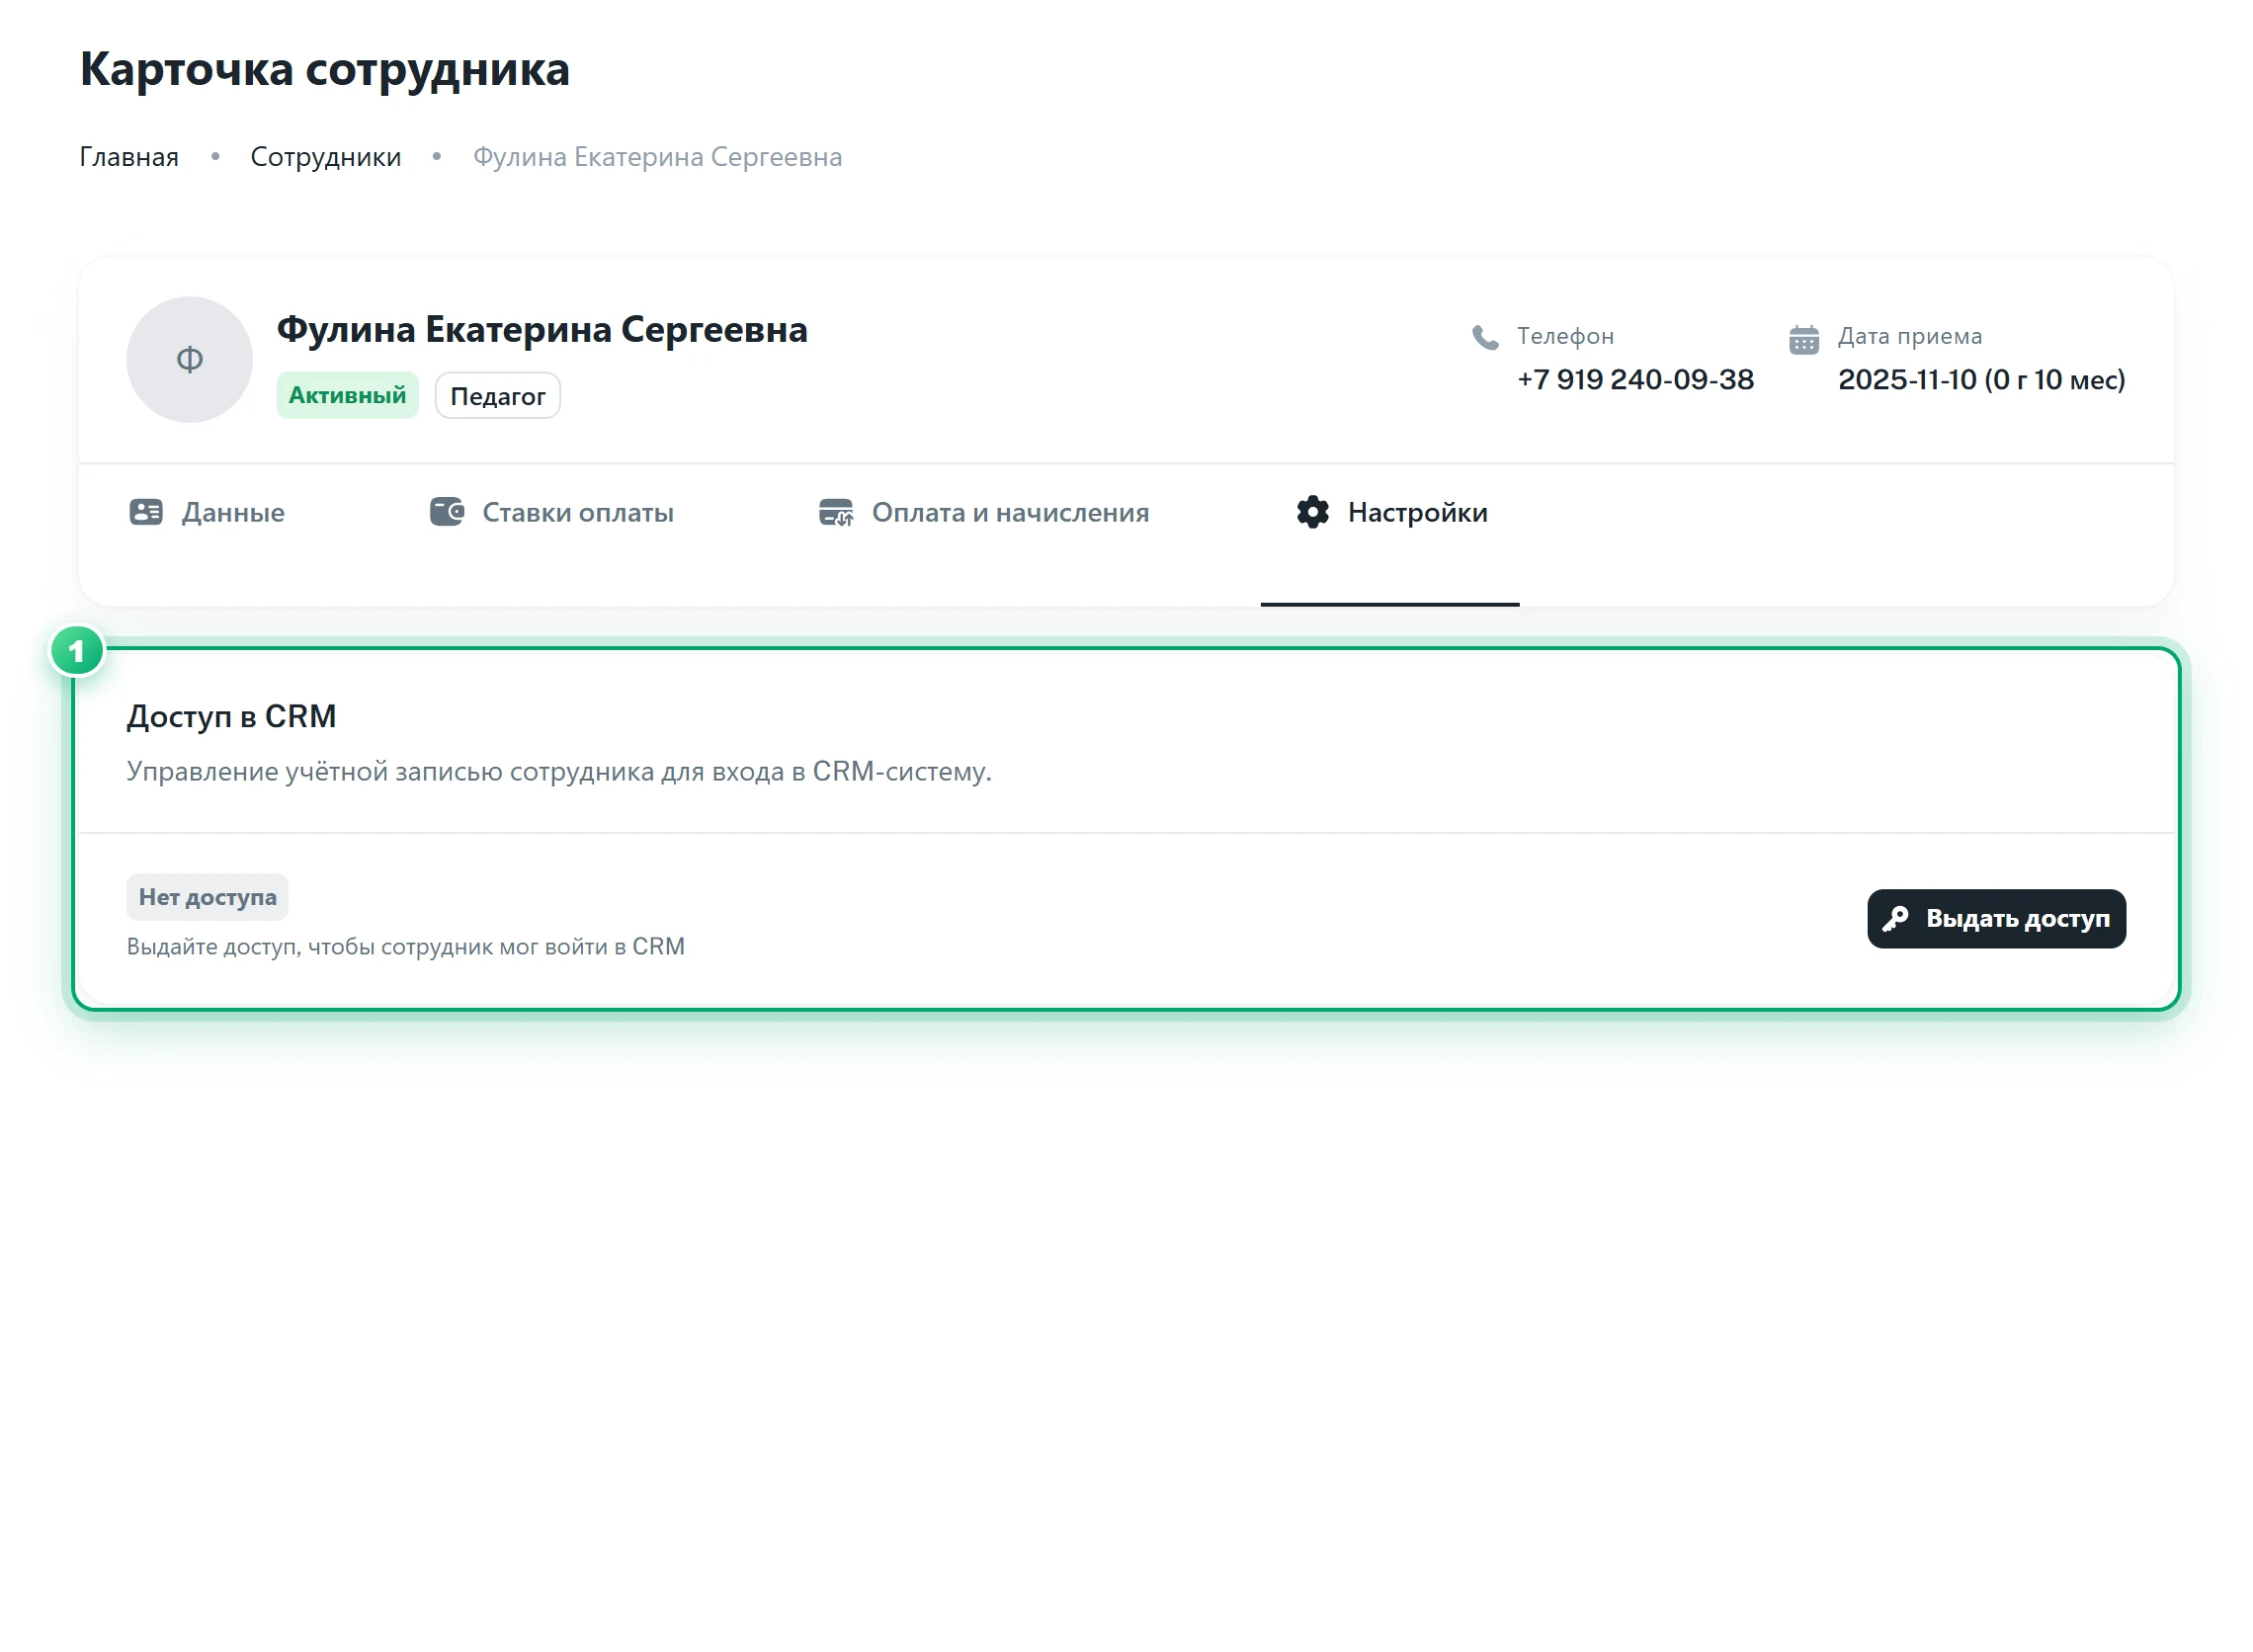Click the Педагог role badge
This screenshot has height=1652, width=2253.
point(498,397)
